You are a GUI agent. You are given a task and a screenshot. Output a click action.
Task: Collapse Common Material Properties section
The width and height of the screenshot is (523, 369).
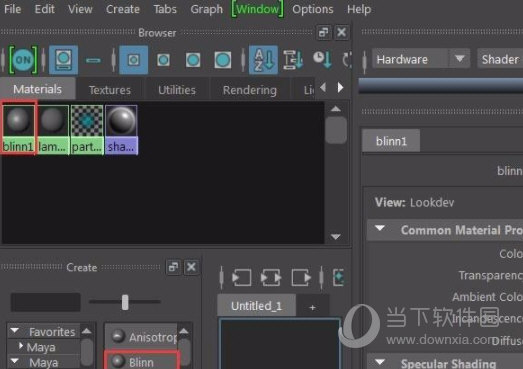(379, 228)
